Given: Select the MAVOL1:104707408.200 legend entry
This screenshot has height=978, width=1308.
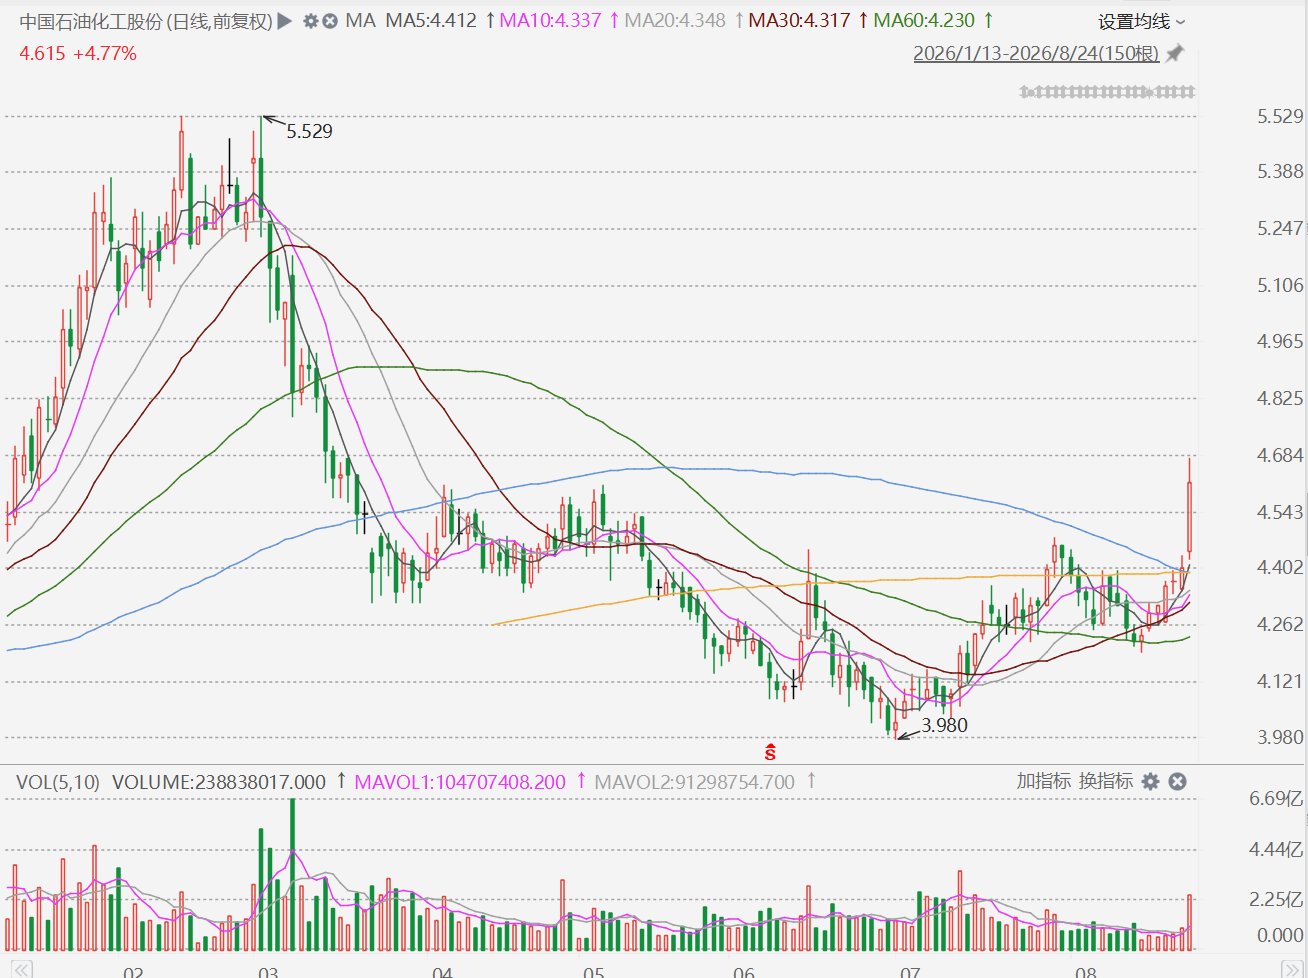Looking at the screenshot, I should (x=460, y=781).
